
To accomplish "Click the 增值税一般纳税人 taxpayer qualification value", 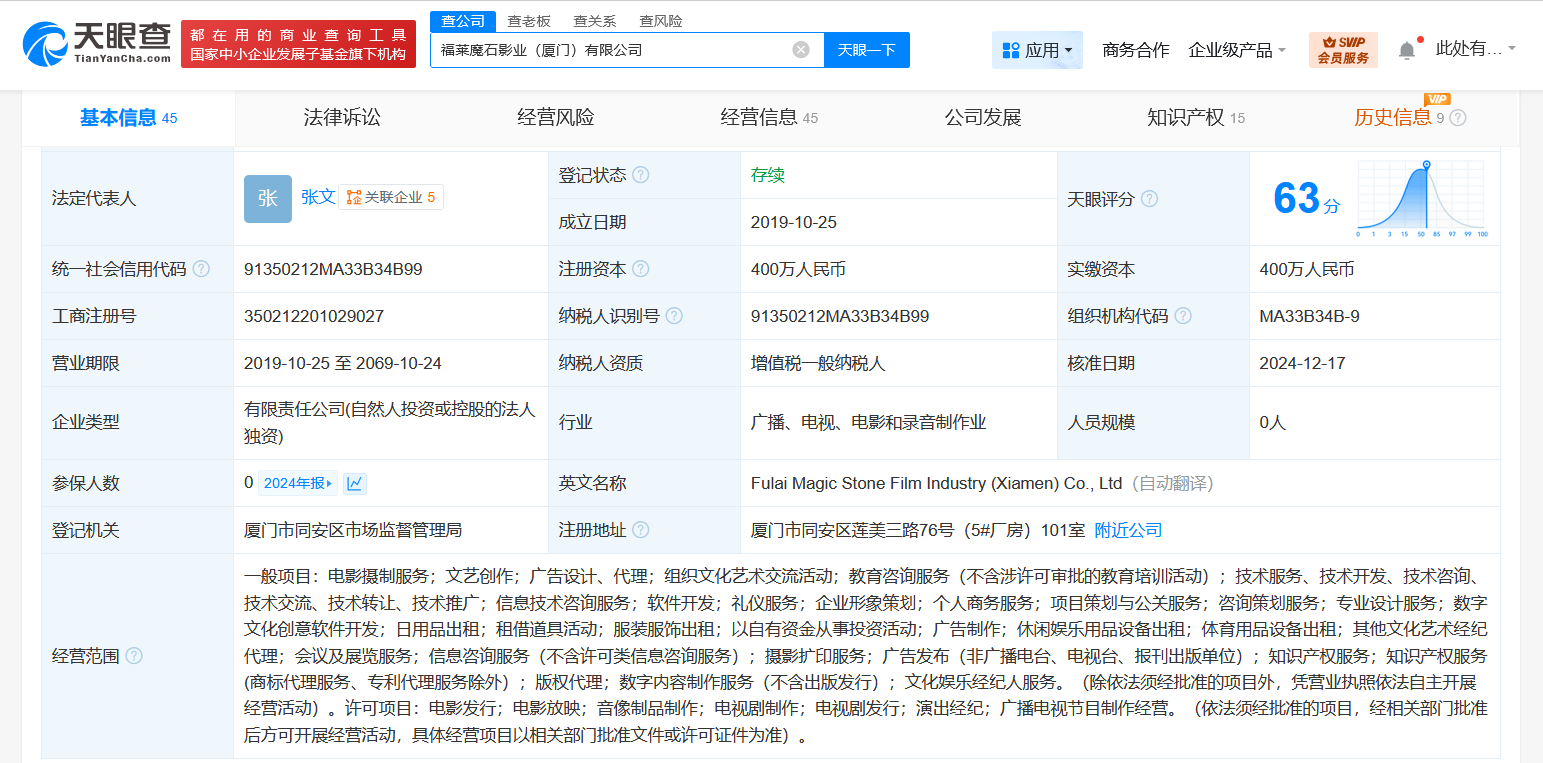I will click(818, 363).
